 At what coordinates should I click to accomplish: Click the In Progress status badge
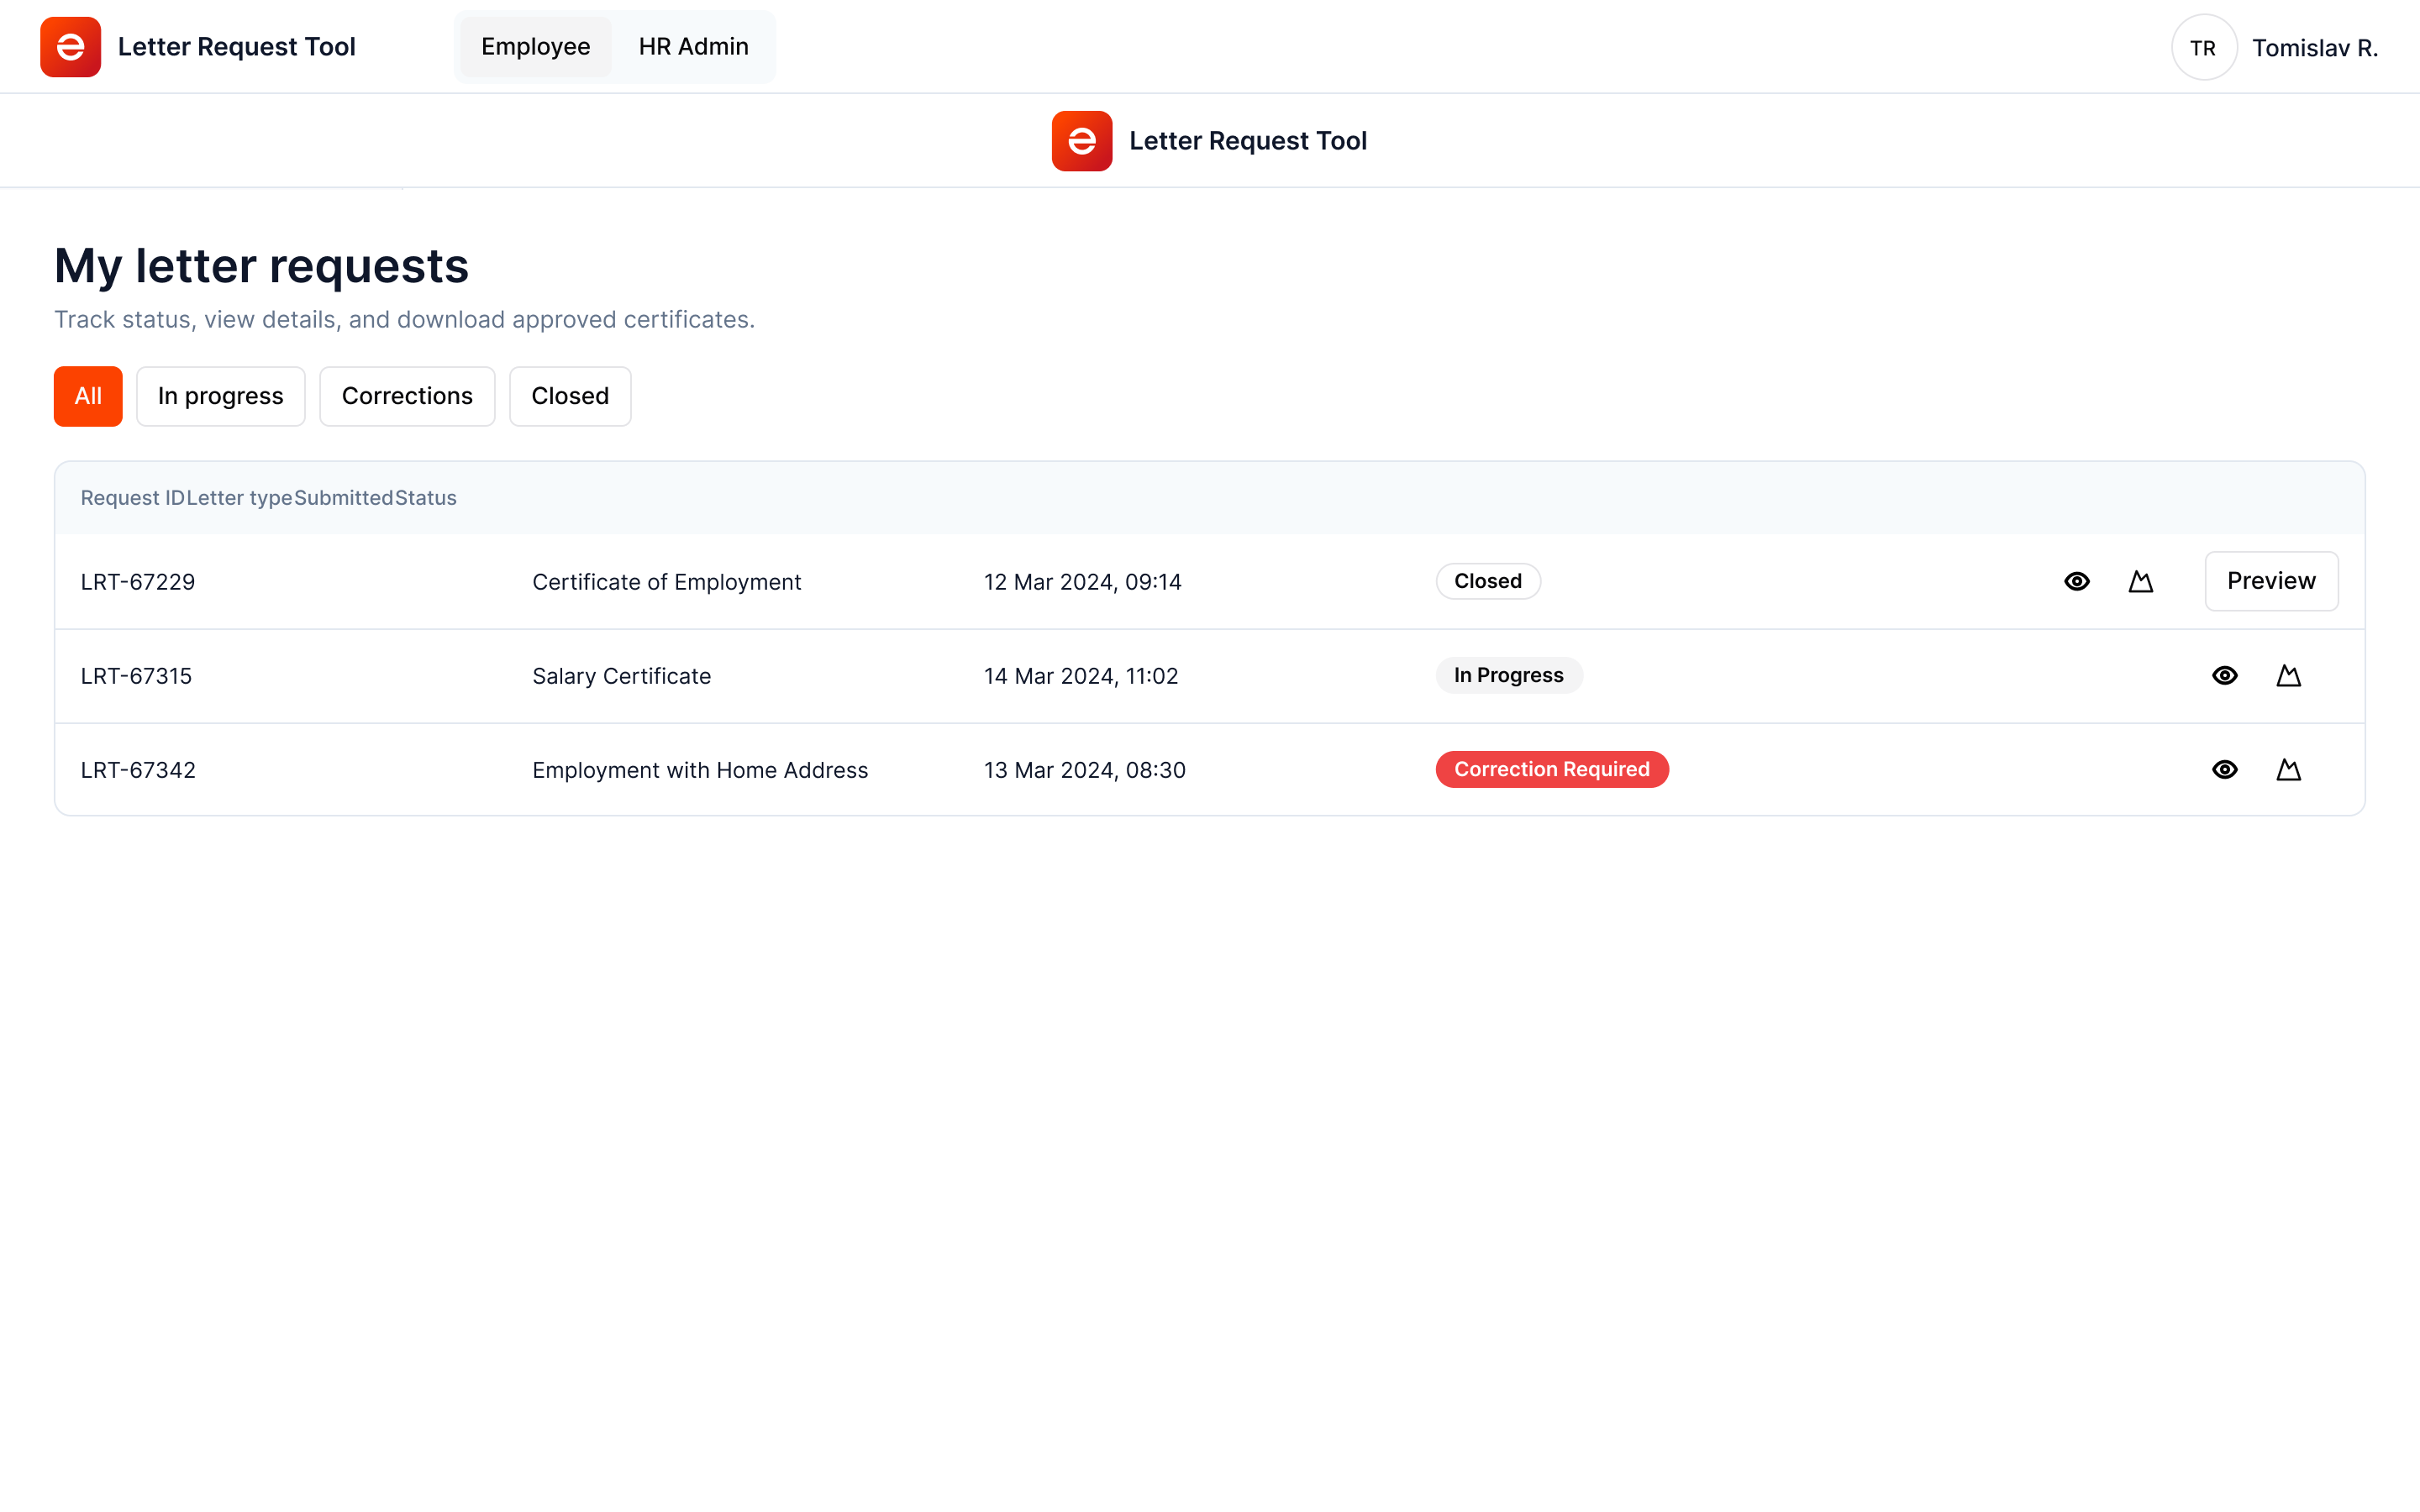pyautogui.click(x=1508, y=675)
